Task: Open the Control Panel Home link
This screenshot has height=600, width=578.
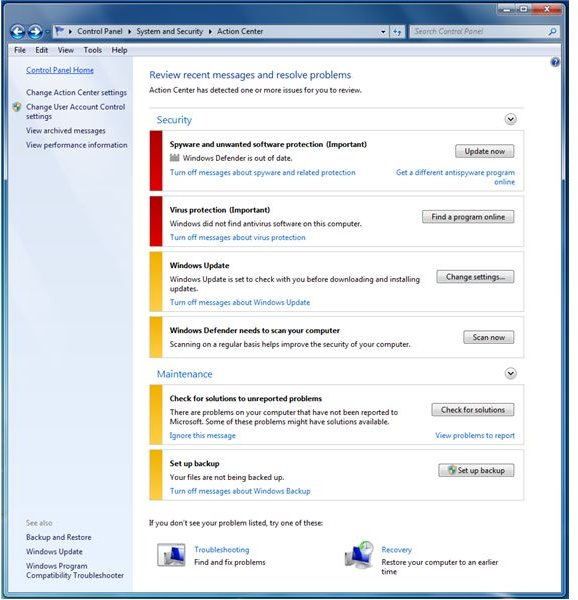Action: (60, 70)
